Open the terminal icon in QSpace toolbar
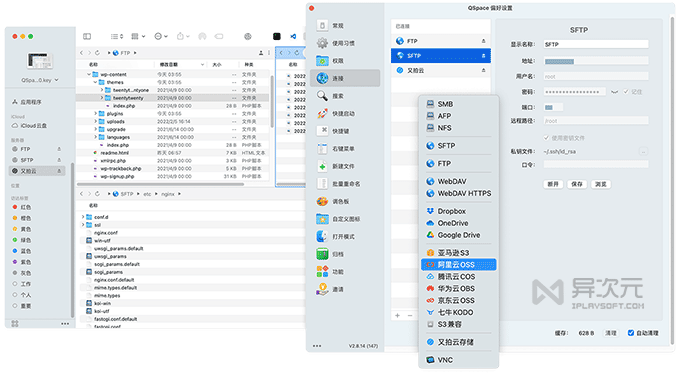 point(277,36)
